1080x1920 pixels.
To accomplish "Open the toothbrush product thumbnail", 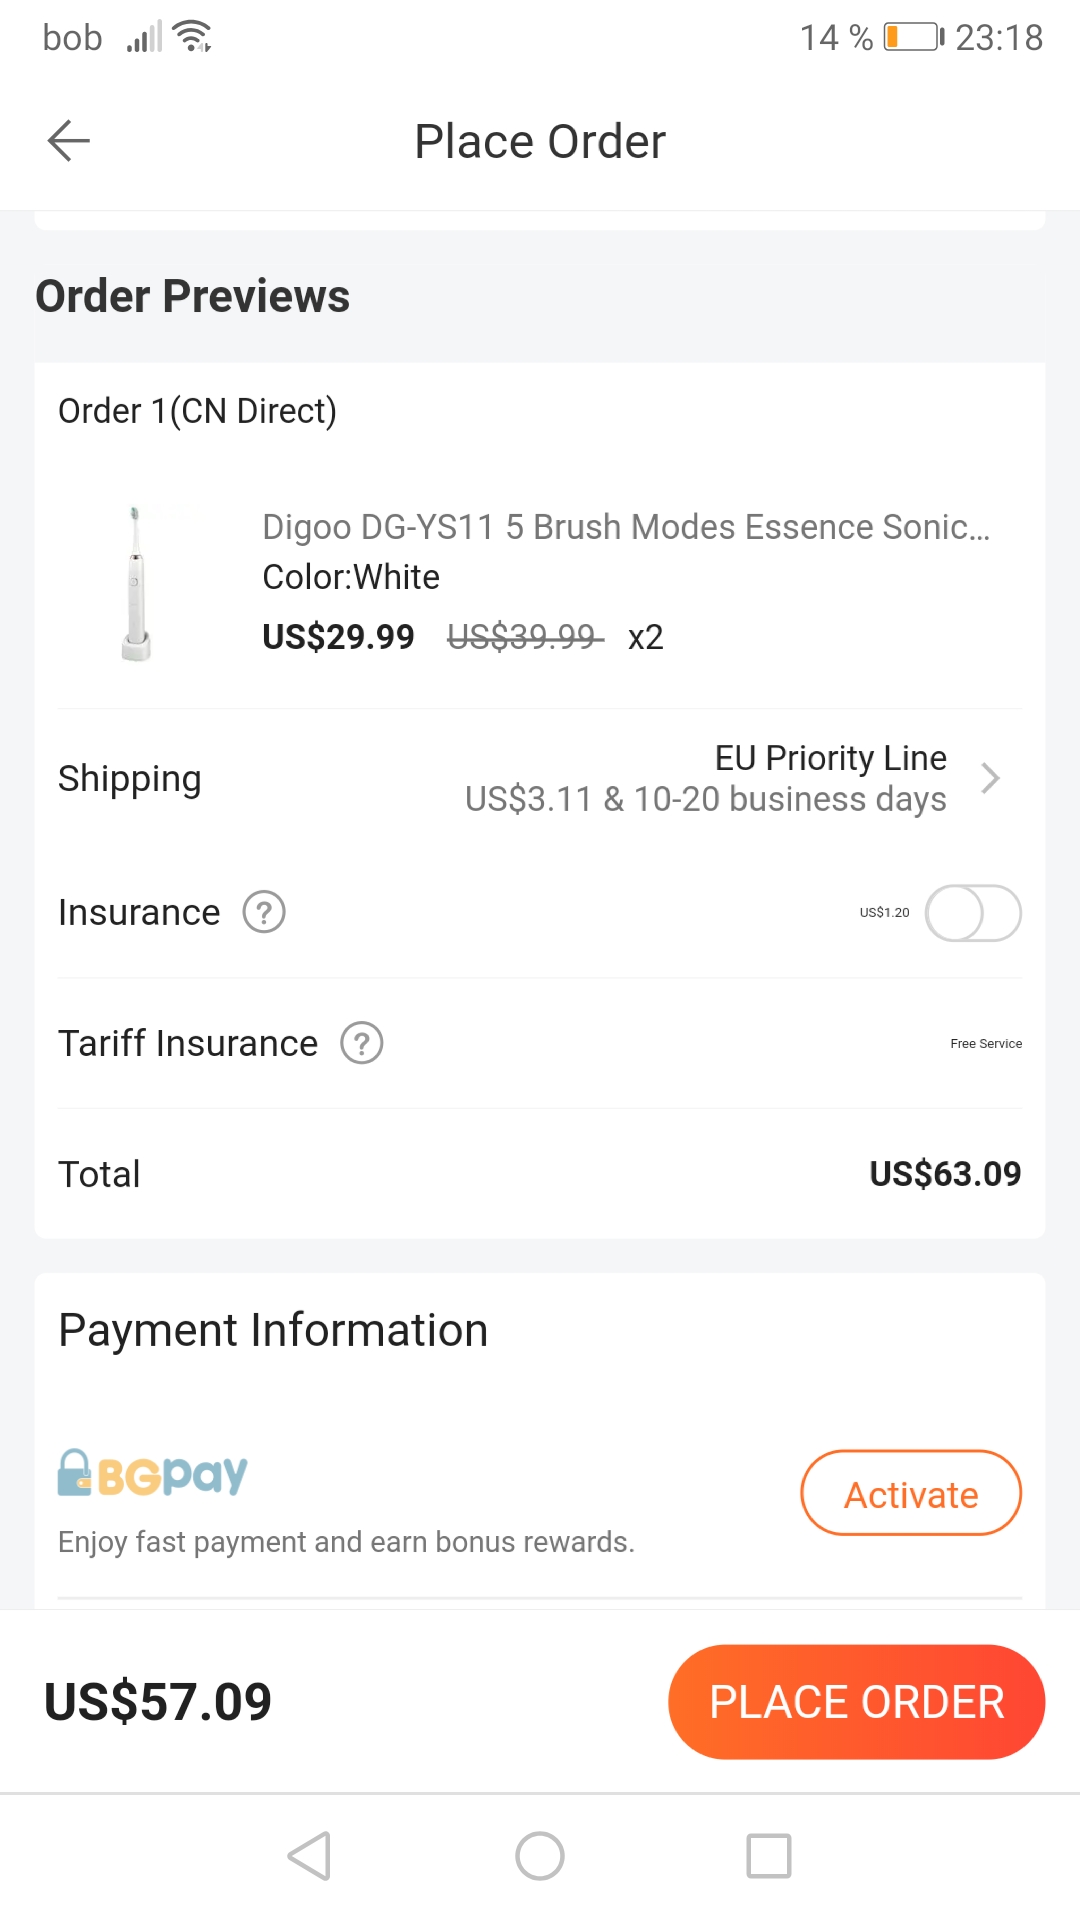I will pyautogui.click(x=136, y=583).
